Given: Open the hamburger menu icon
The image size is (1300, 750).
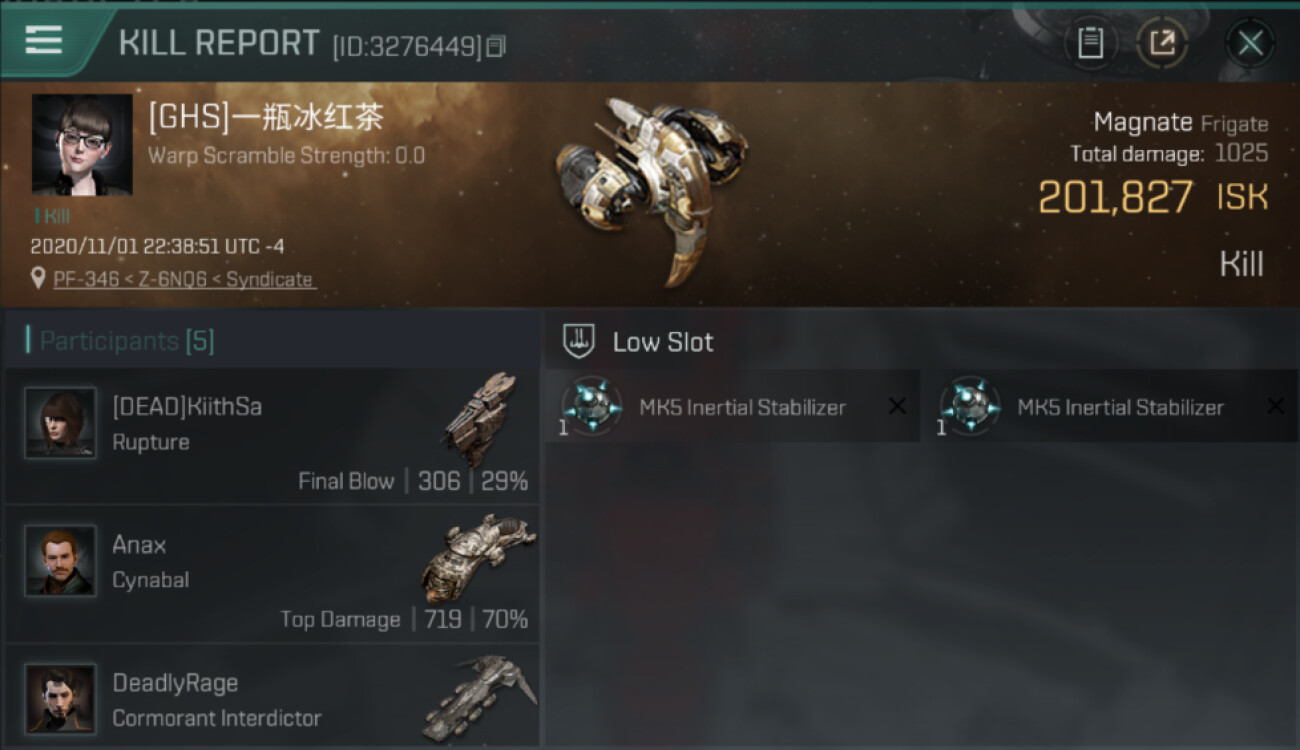Looking at the screenshot, I should pos(44,40).
